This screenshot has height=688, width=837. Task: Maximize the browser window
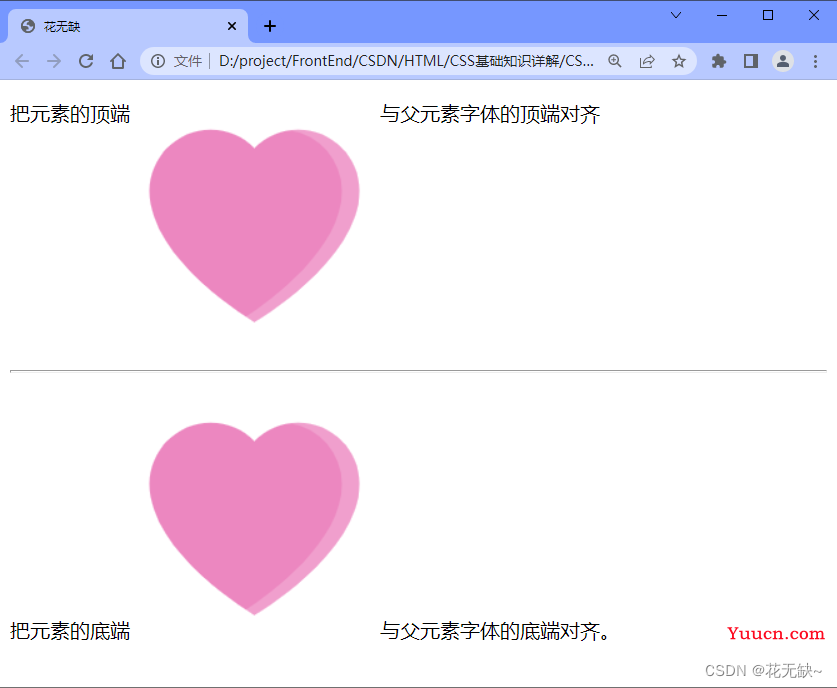coord(768,15)
